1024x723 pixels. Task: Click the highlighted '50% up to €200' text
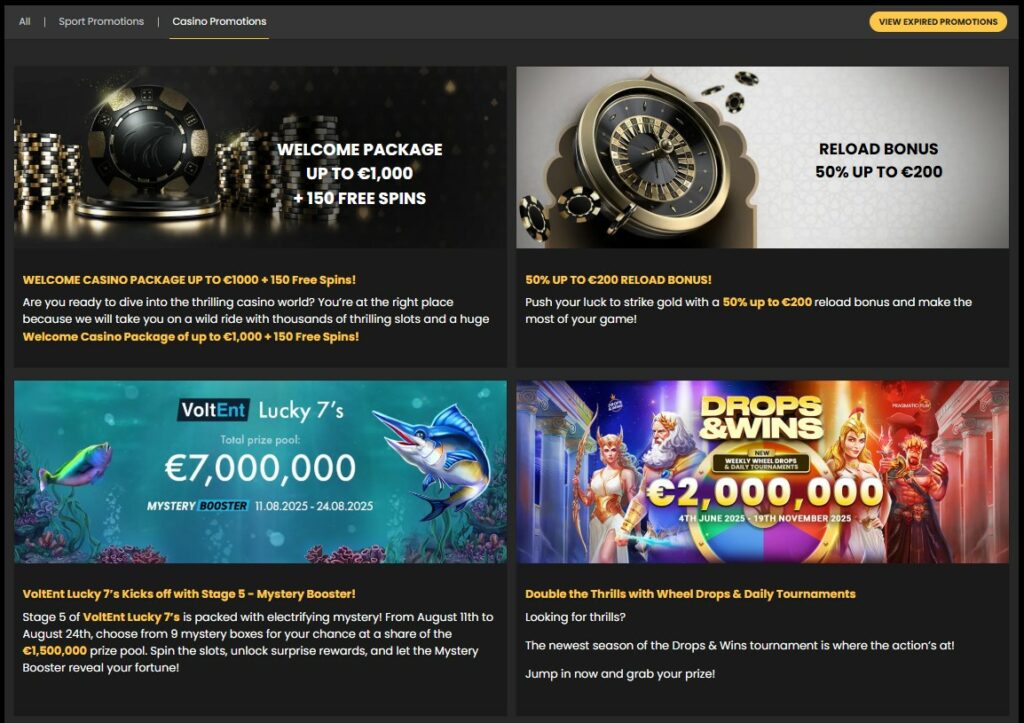point(767,302)
